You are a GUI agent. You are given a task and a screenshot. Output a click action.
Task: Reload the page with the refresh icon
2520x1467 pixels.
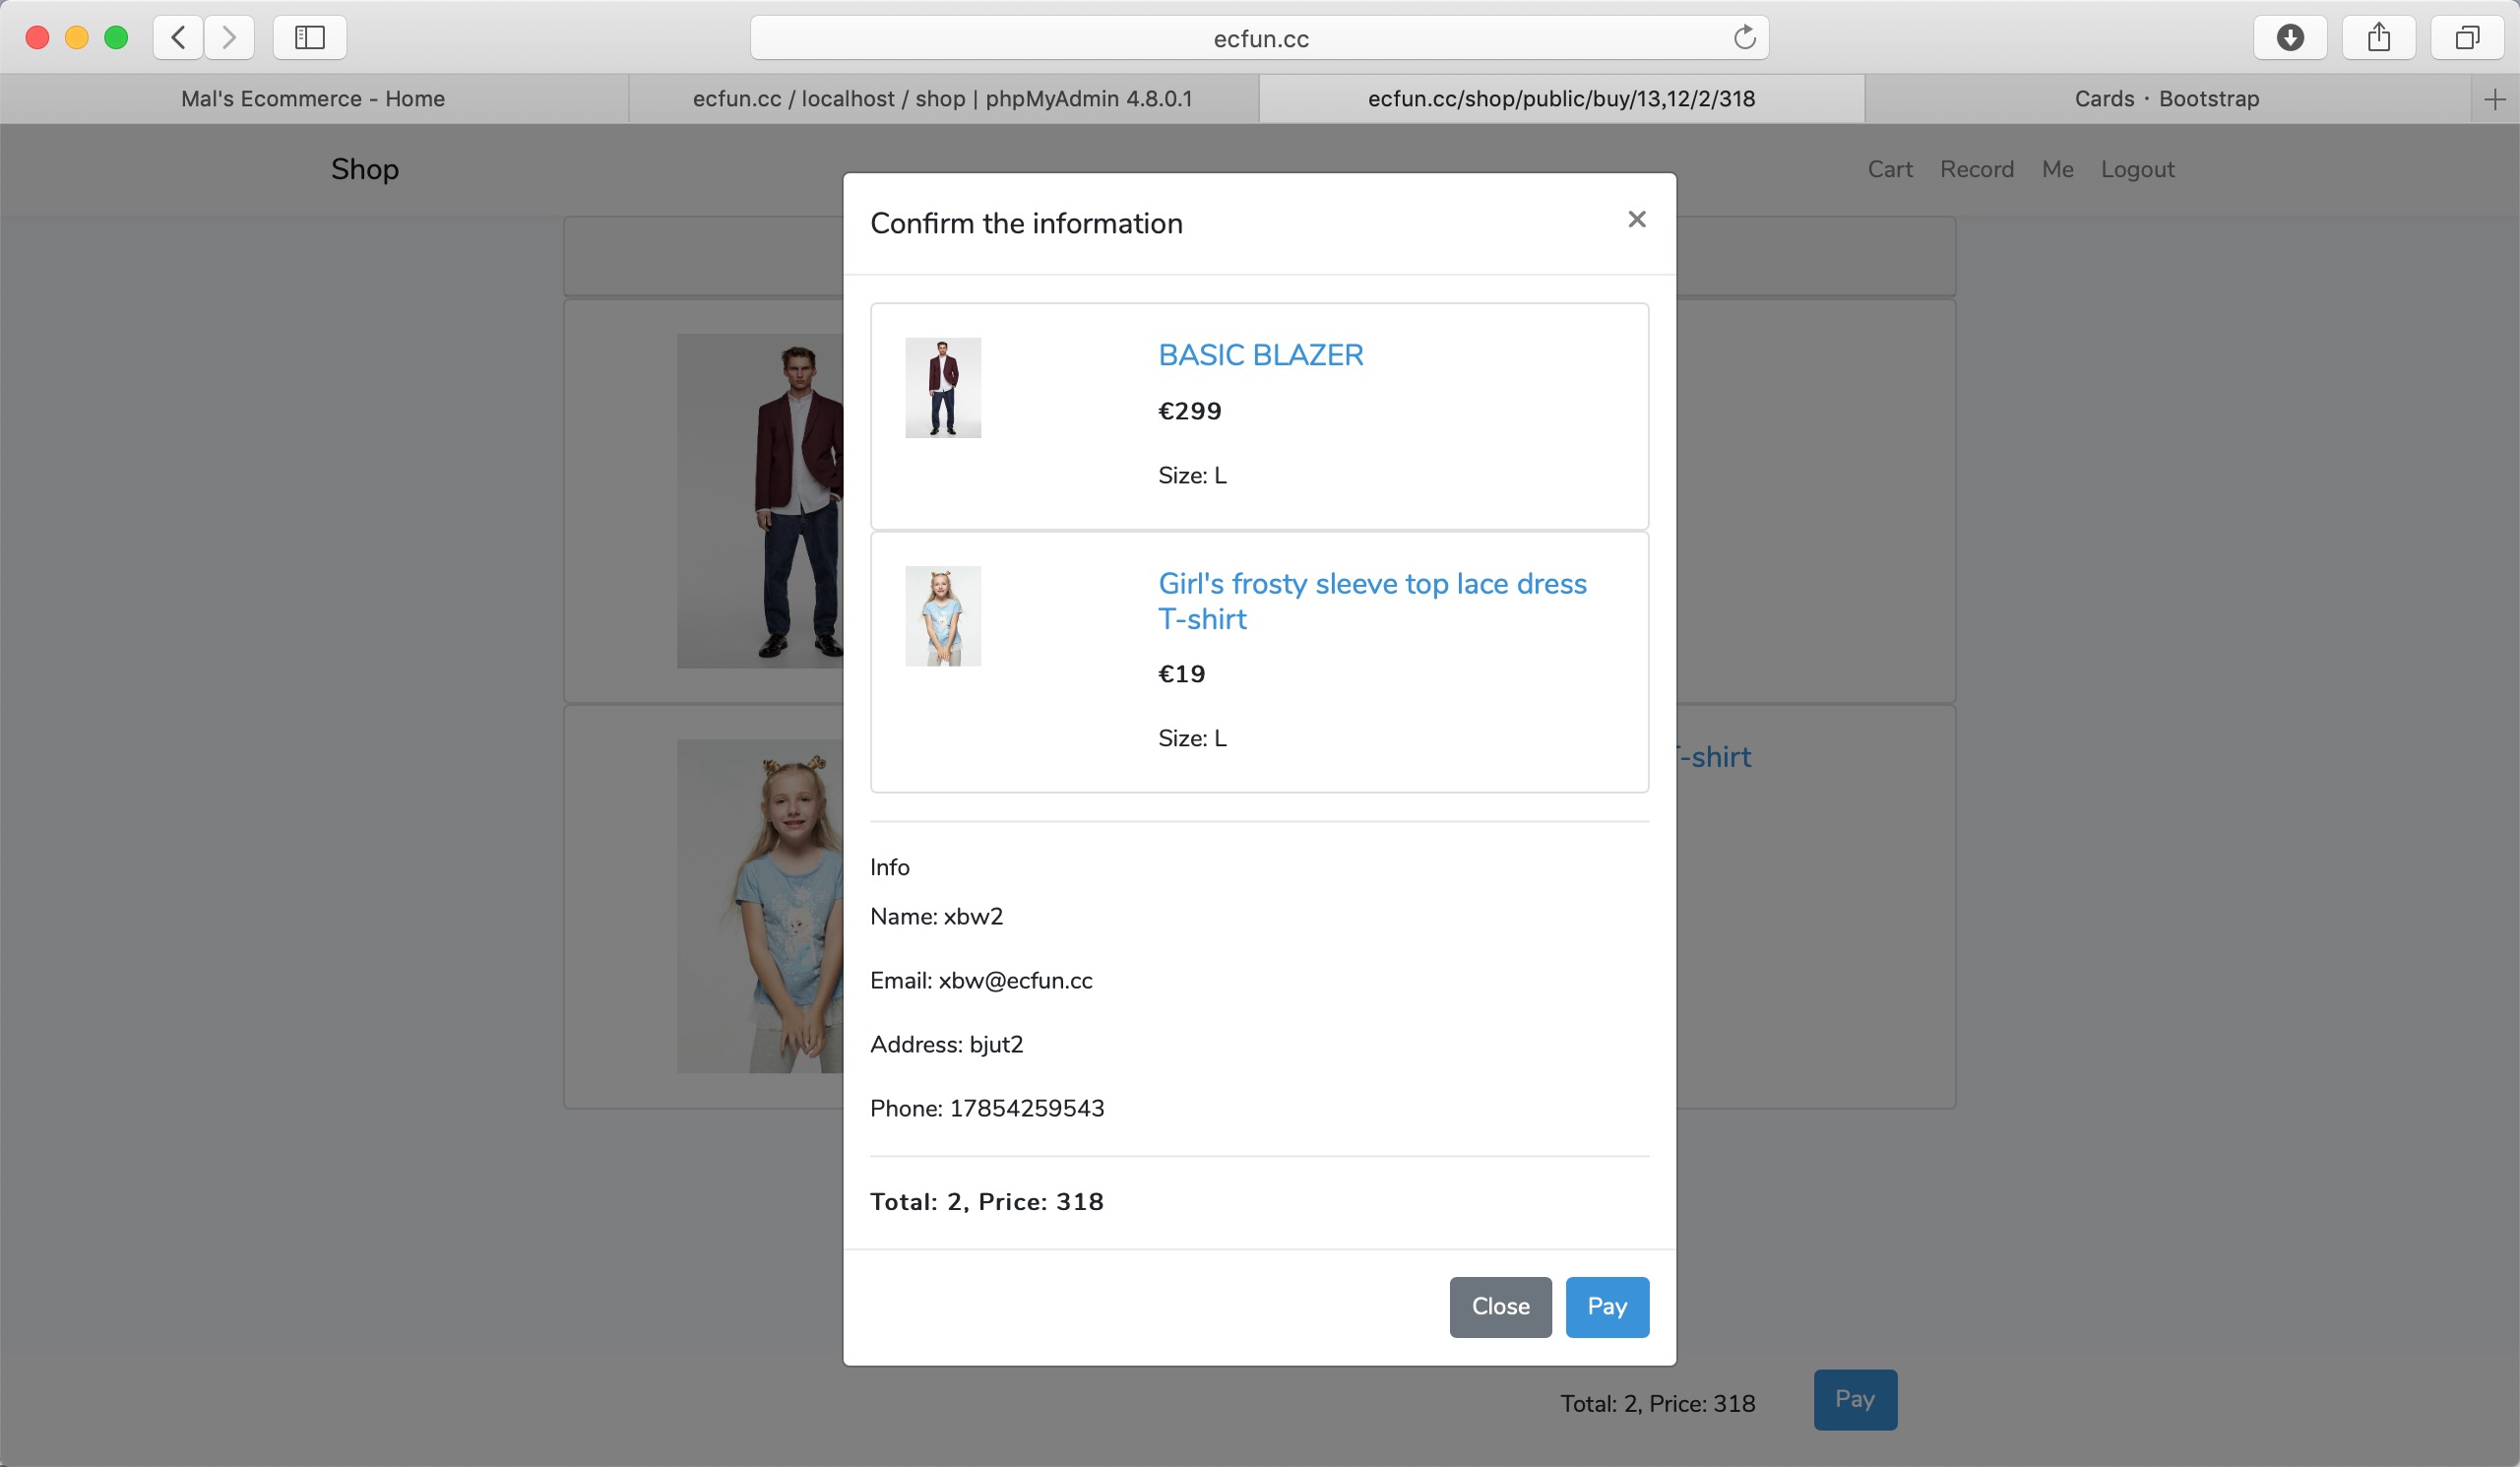tap(1744, 38)
